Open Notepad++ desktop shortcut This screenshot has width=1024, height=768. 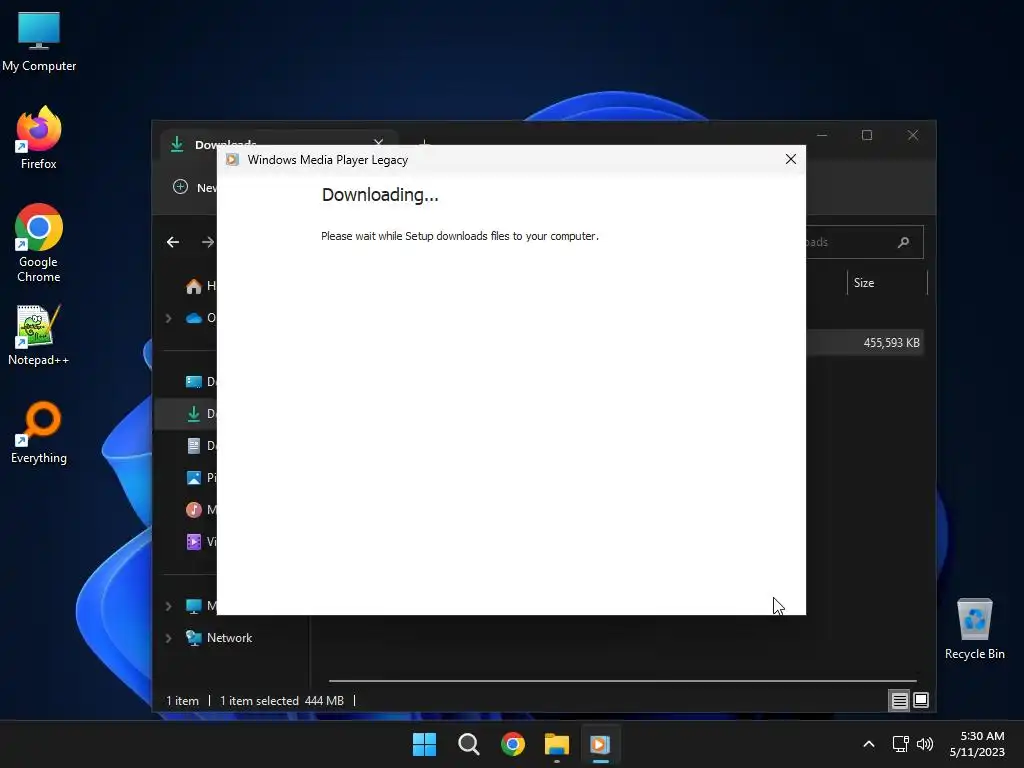tap(39, 335)
